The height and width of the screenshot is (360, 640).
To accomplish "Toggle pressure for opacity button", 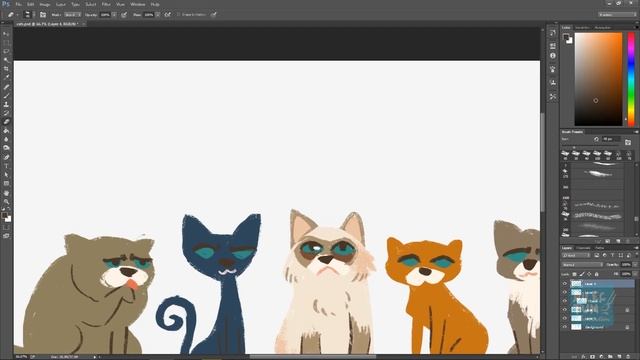I will [x=124, y=15].
